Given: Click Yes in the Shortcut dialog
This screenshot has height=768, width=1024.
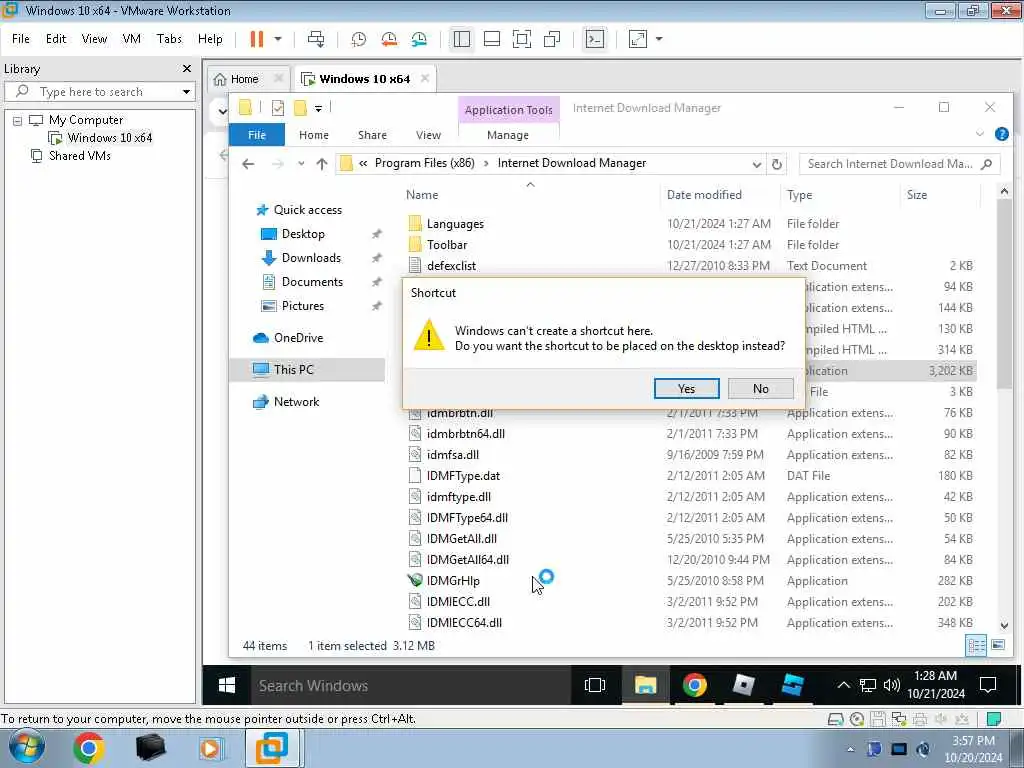Looking at the screenshot, I should coord(686,389).
